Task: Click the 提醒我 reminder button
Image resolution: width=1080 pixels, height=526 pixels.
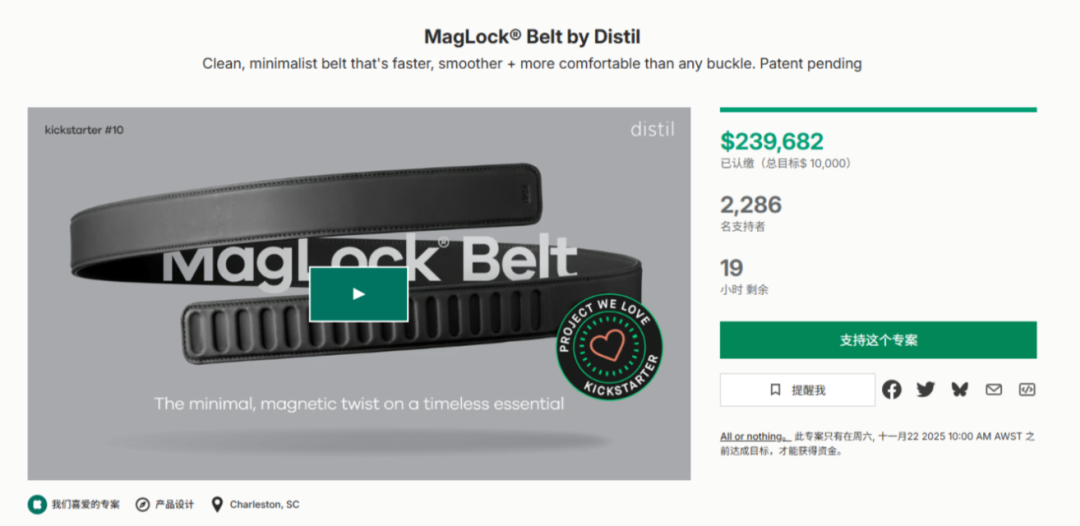Action: [x=797, y=390]
